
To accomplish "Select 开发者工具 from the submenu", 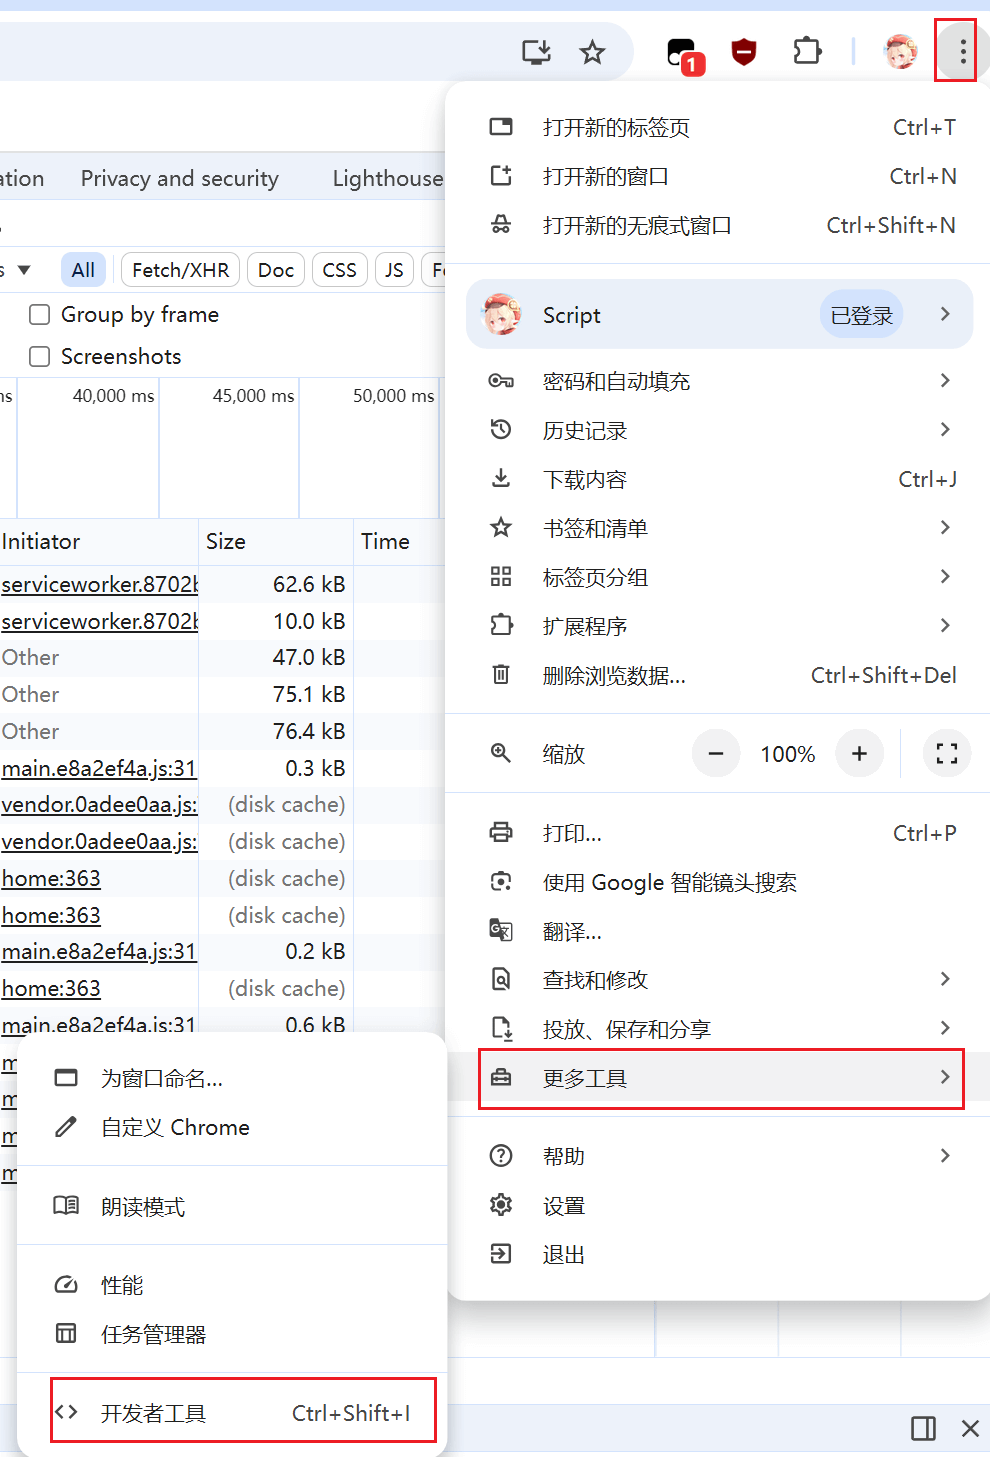I will [x=243, y=1412].
